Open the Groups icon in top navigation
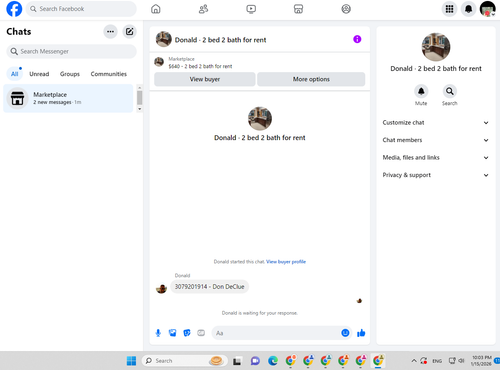This screenshot has height=370, width=500. tap(346, 9)
